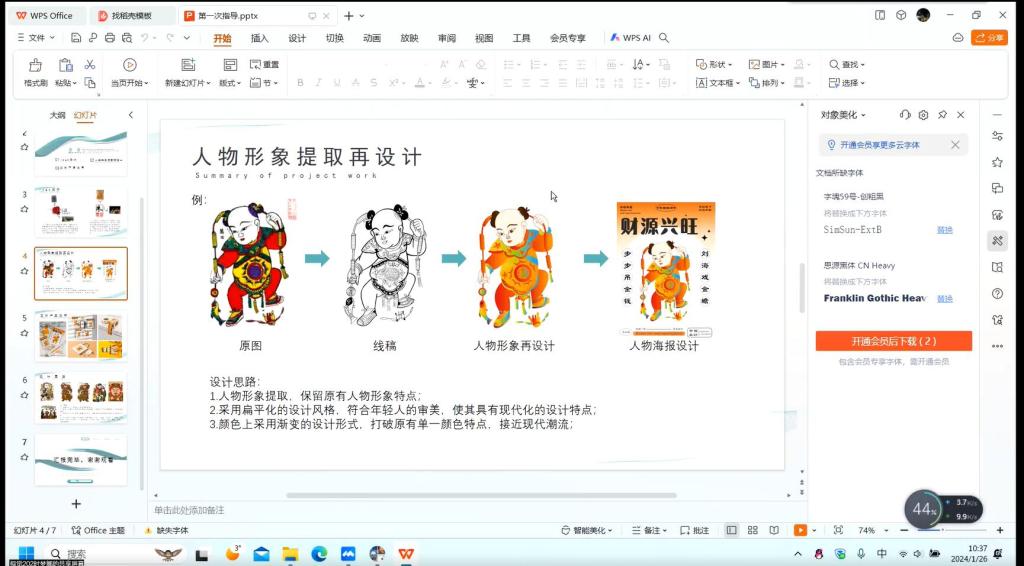Click the Save icon in quick access bar
The width and height of the screenshot is (1024, 566).
click(x=76, y=38)
